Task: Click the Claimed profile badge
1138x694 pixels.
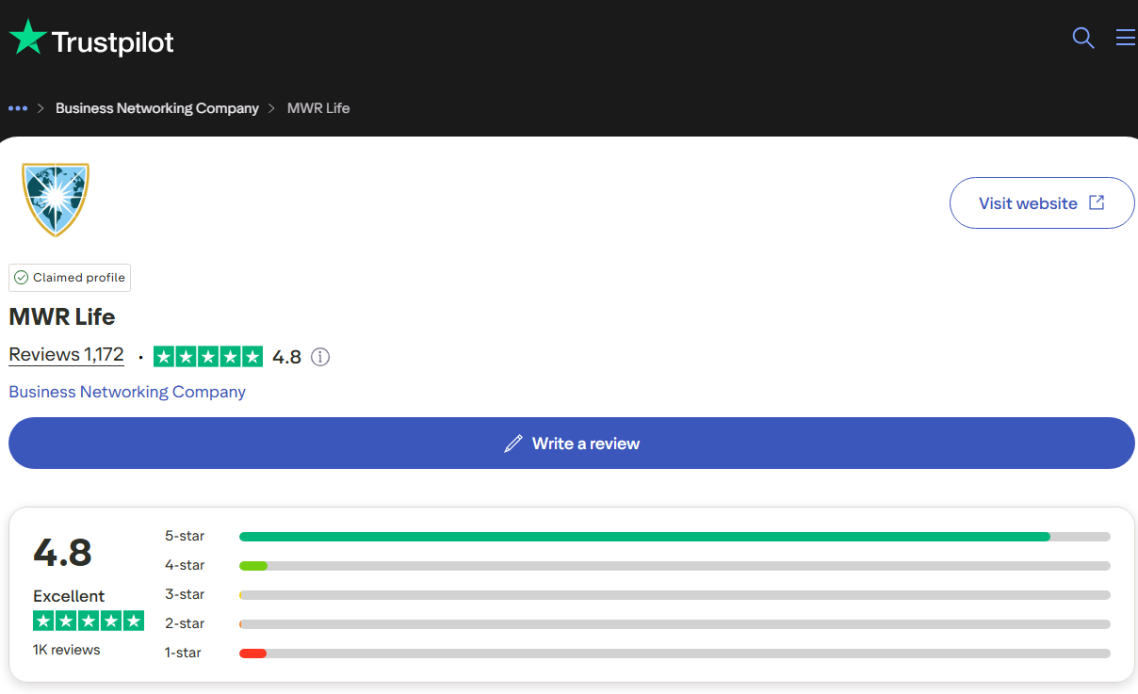Action: pos(70,278)
